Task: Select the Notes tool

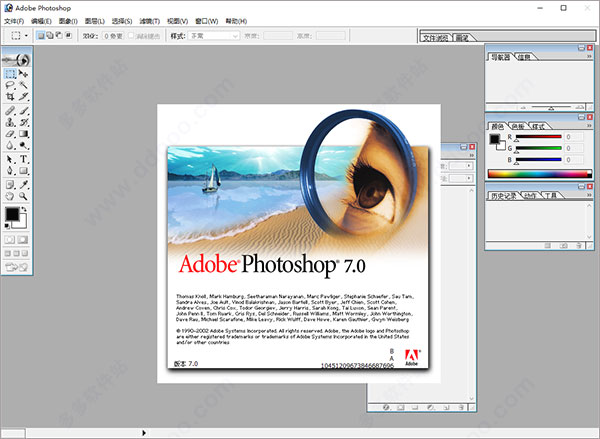Action: coord(10,184)
